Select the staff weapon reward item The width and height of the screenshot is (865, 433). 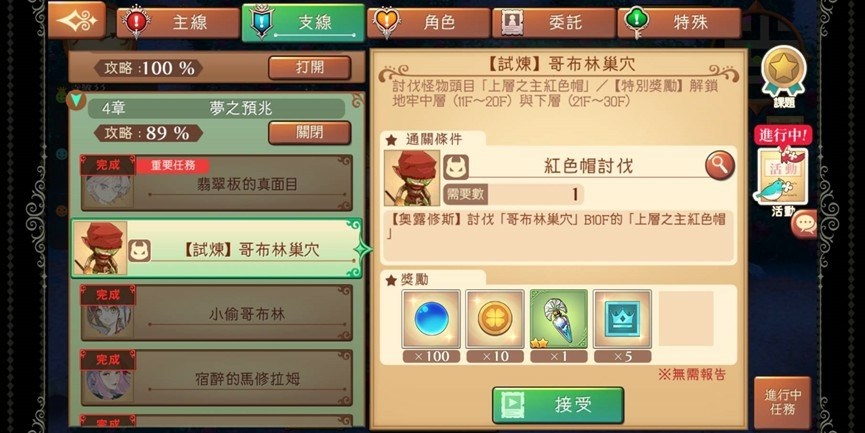(x=559, y=320)
